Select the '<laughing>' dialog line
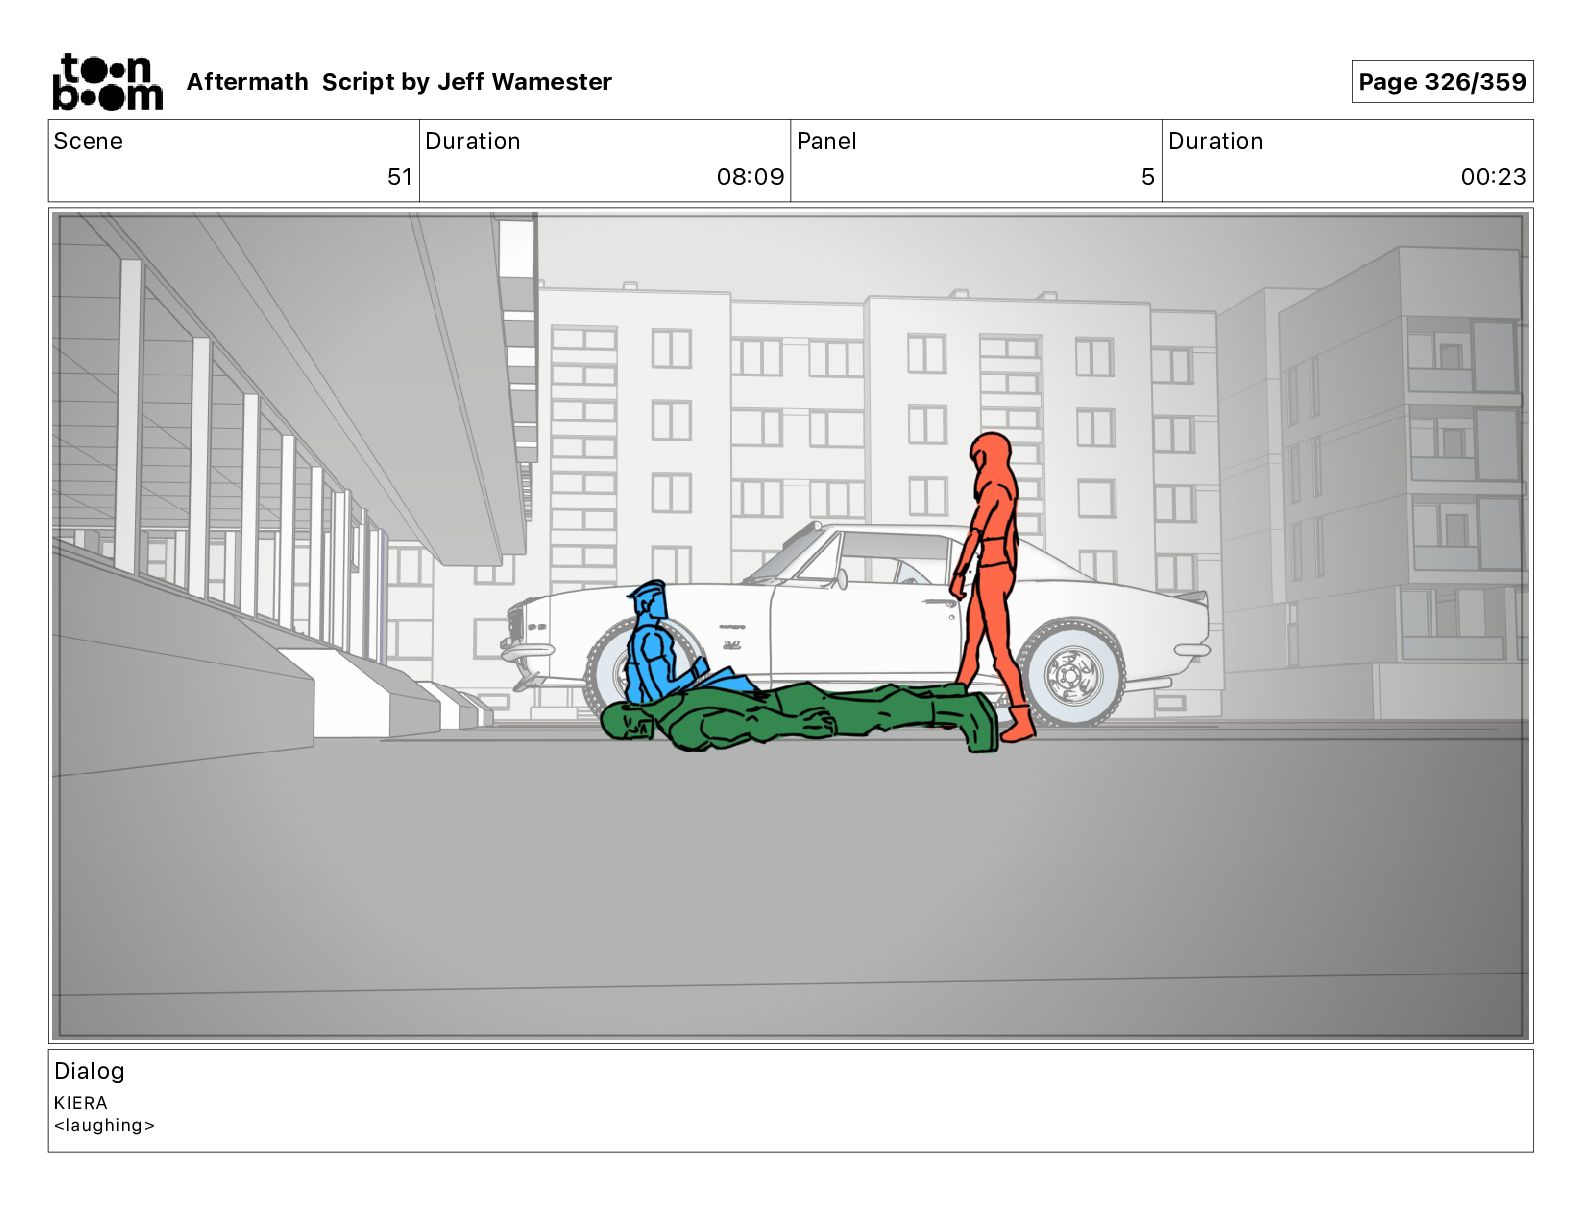1584x1224 pixels. click(104, 1125)
